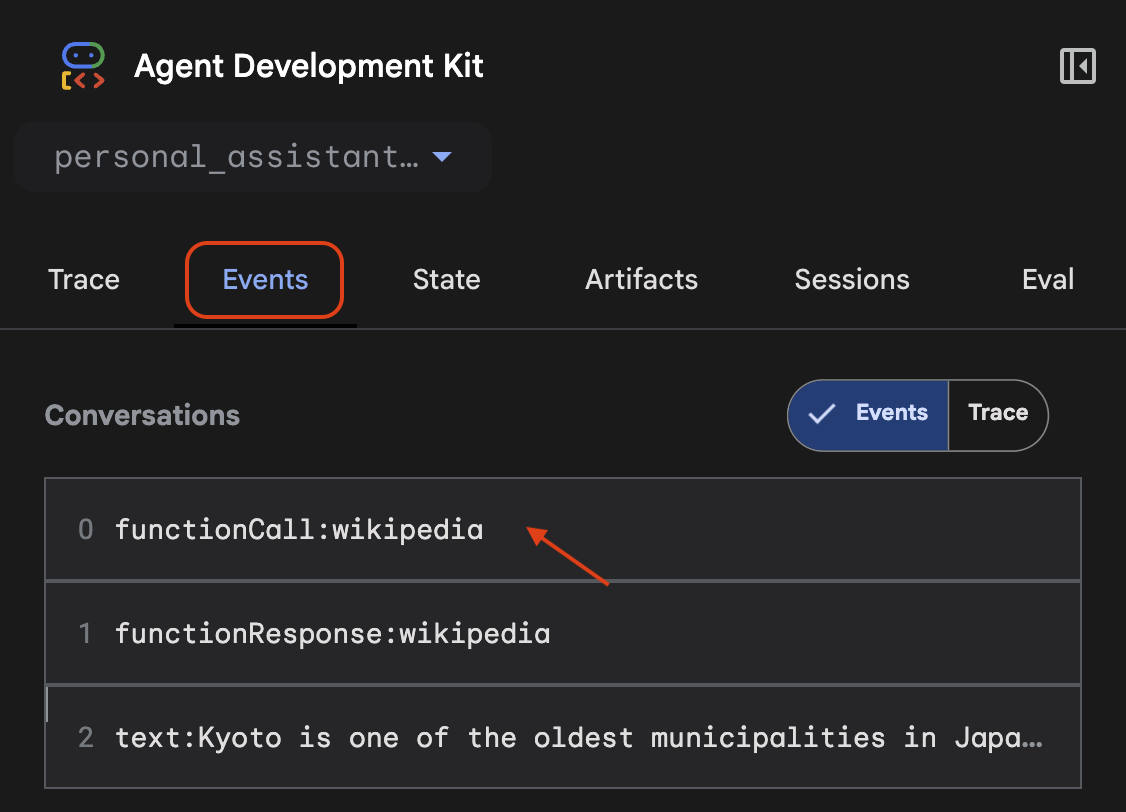Click the dropdown caret beside personal_assistant
This screenshot has width=1126, height=812.
441,156
